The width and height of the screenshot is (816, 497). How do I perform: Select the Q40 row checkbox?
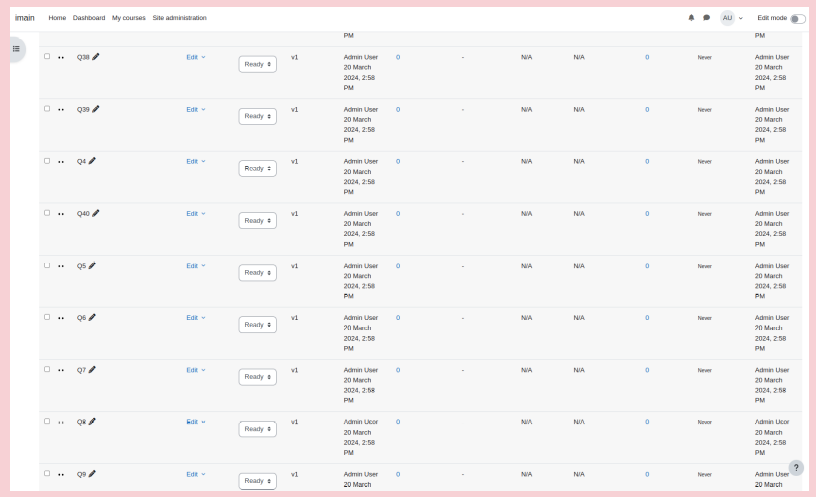[x=47, y=213]
